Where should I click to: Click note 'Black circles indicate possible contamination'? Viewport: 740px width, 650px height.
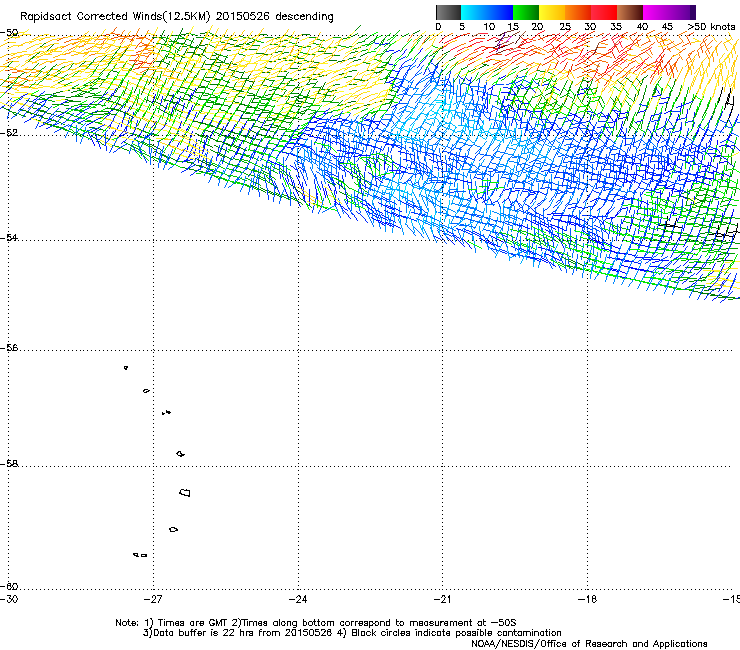pos(456,633)
